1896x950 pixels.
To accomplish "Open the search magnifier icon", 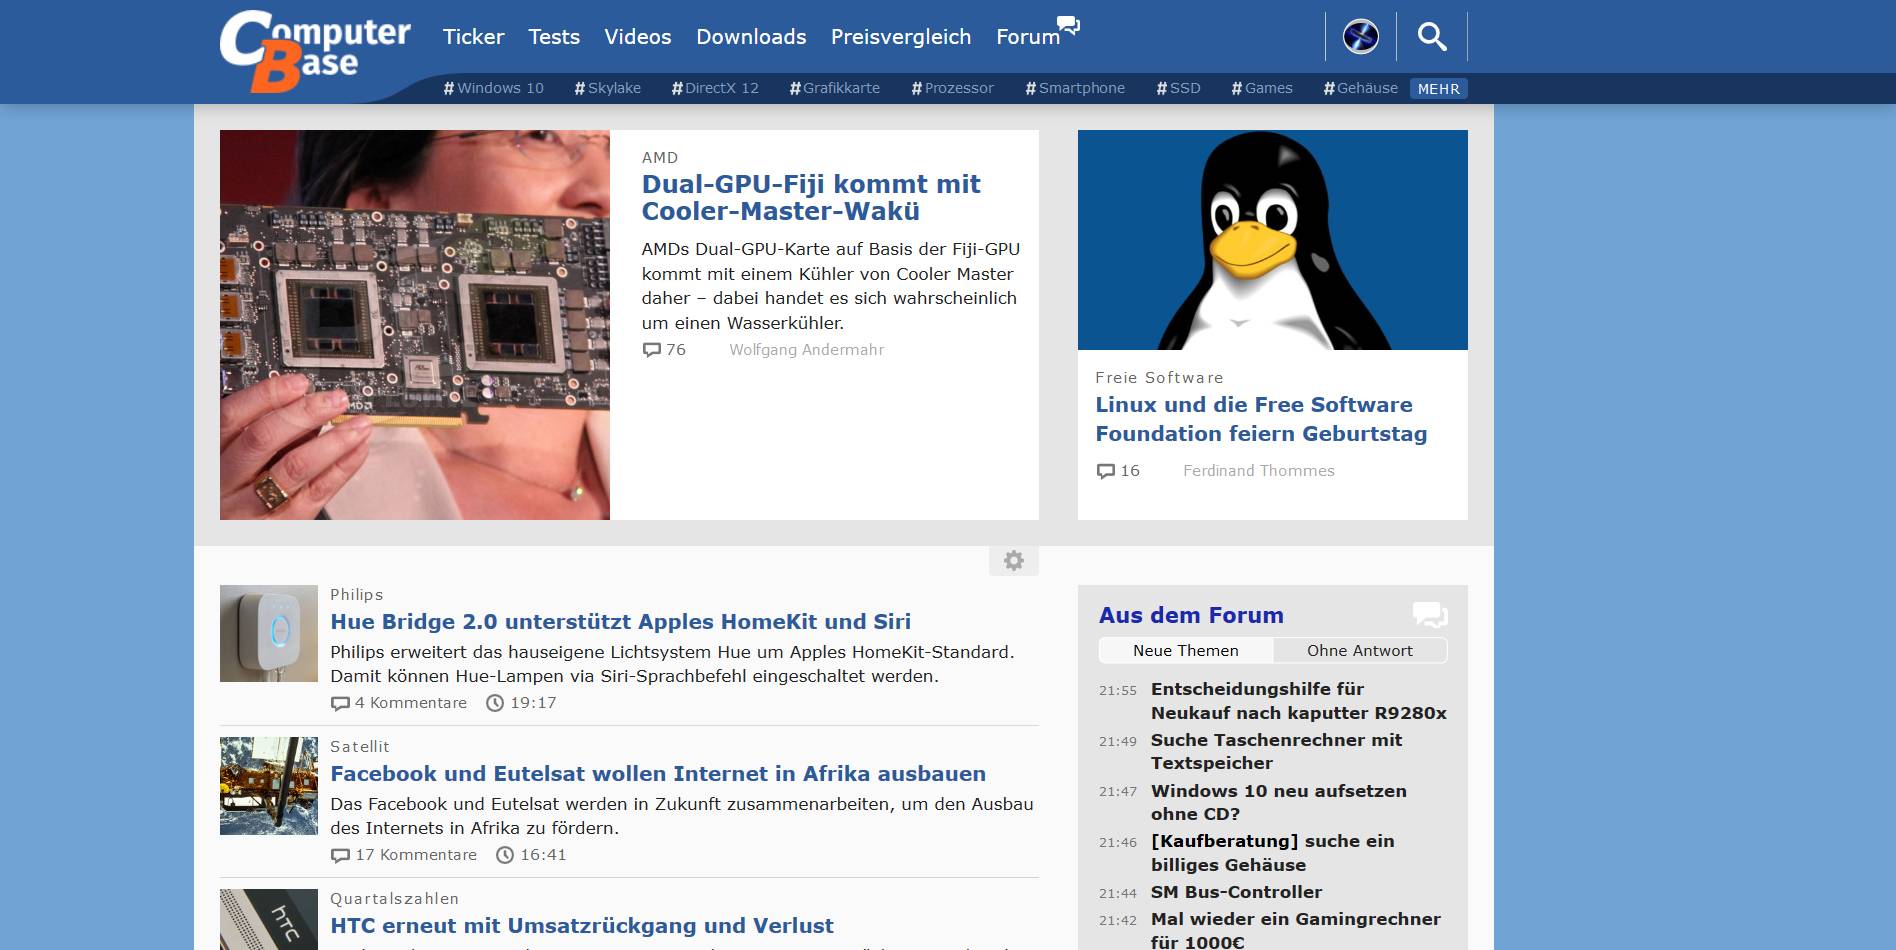I will pyautogui.click(x=1432, y=37).
